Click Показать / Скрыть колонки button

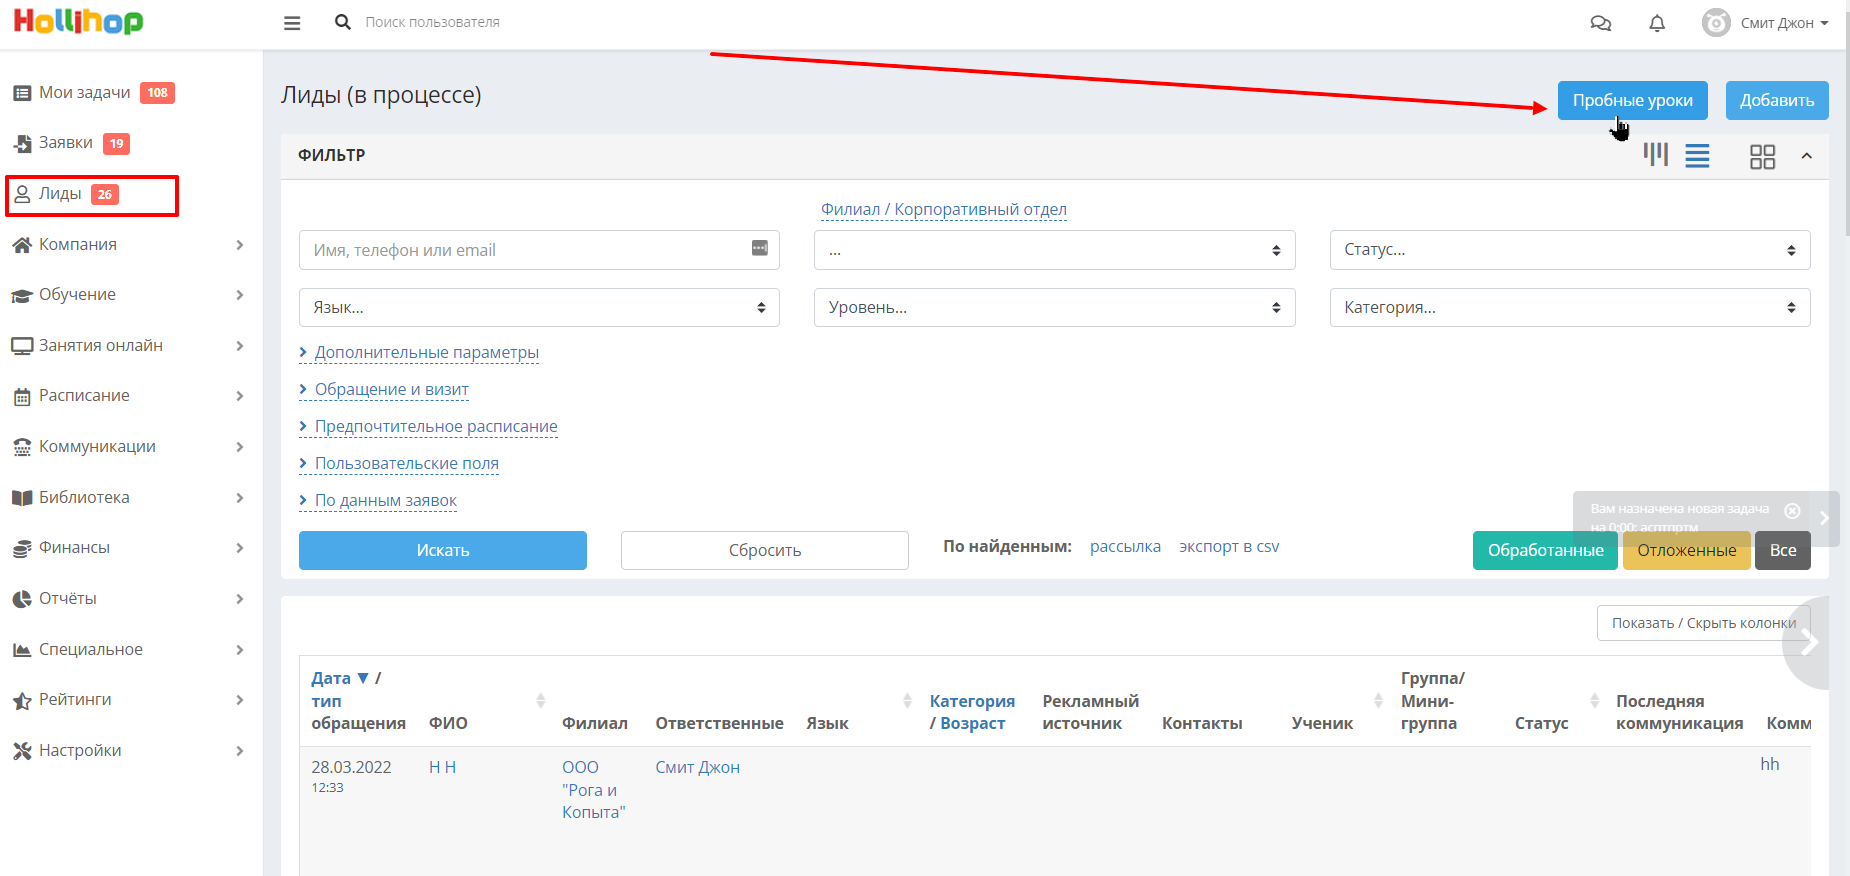coord(1704,623)
